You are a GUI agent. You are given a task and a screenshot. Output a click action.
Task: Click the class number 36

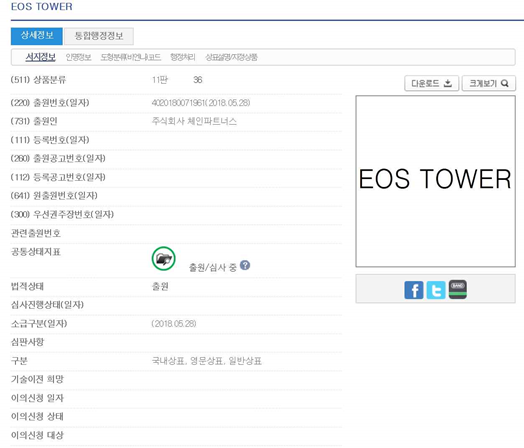(x=198, y=80)
